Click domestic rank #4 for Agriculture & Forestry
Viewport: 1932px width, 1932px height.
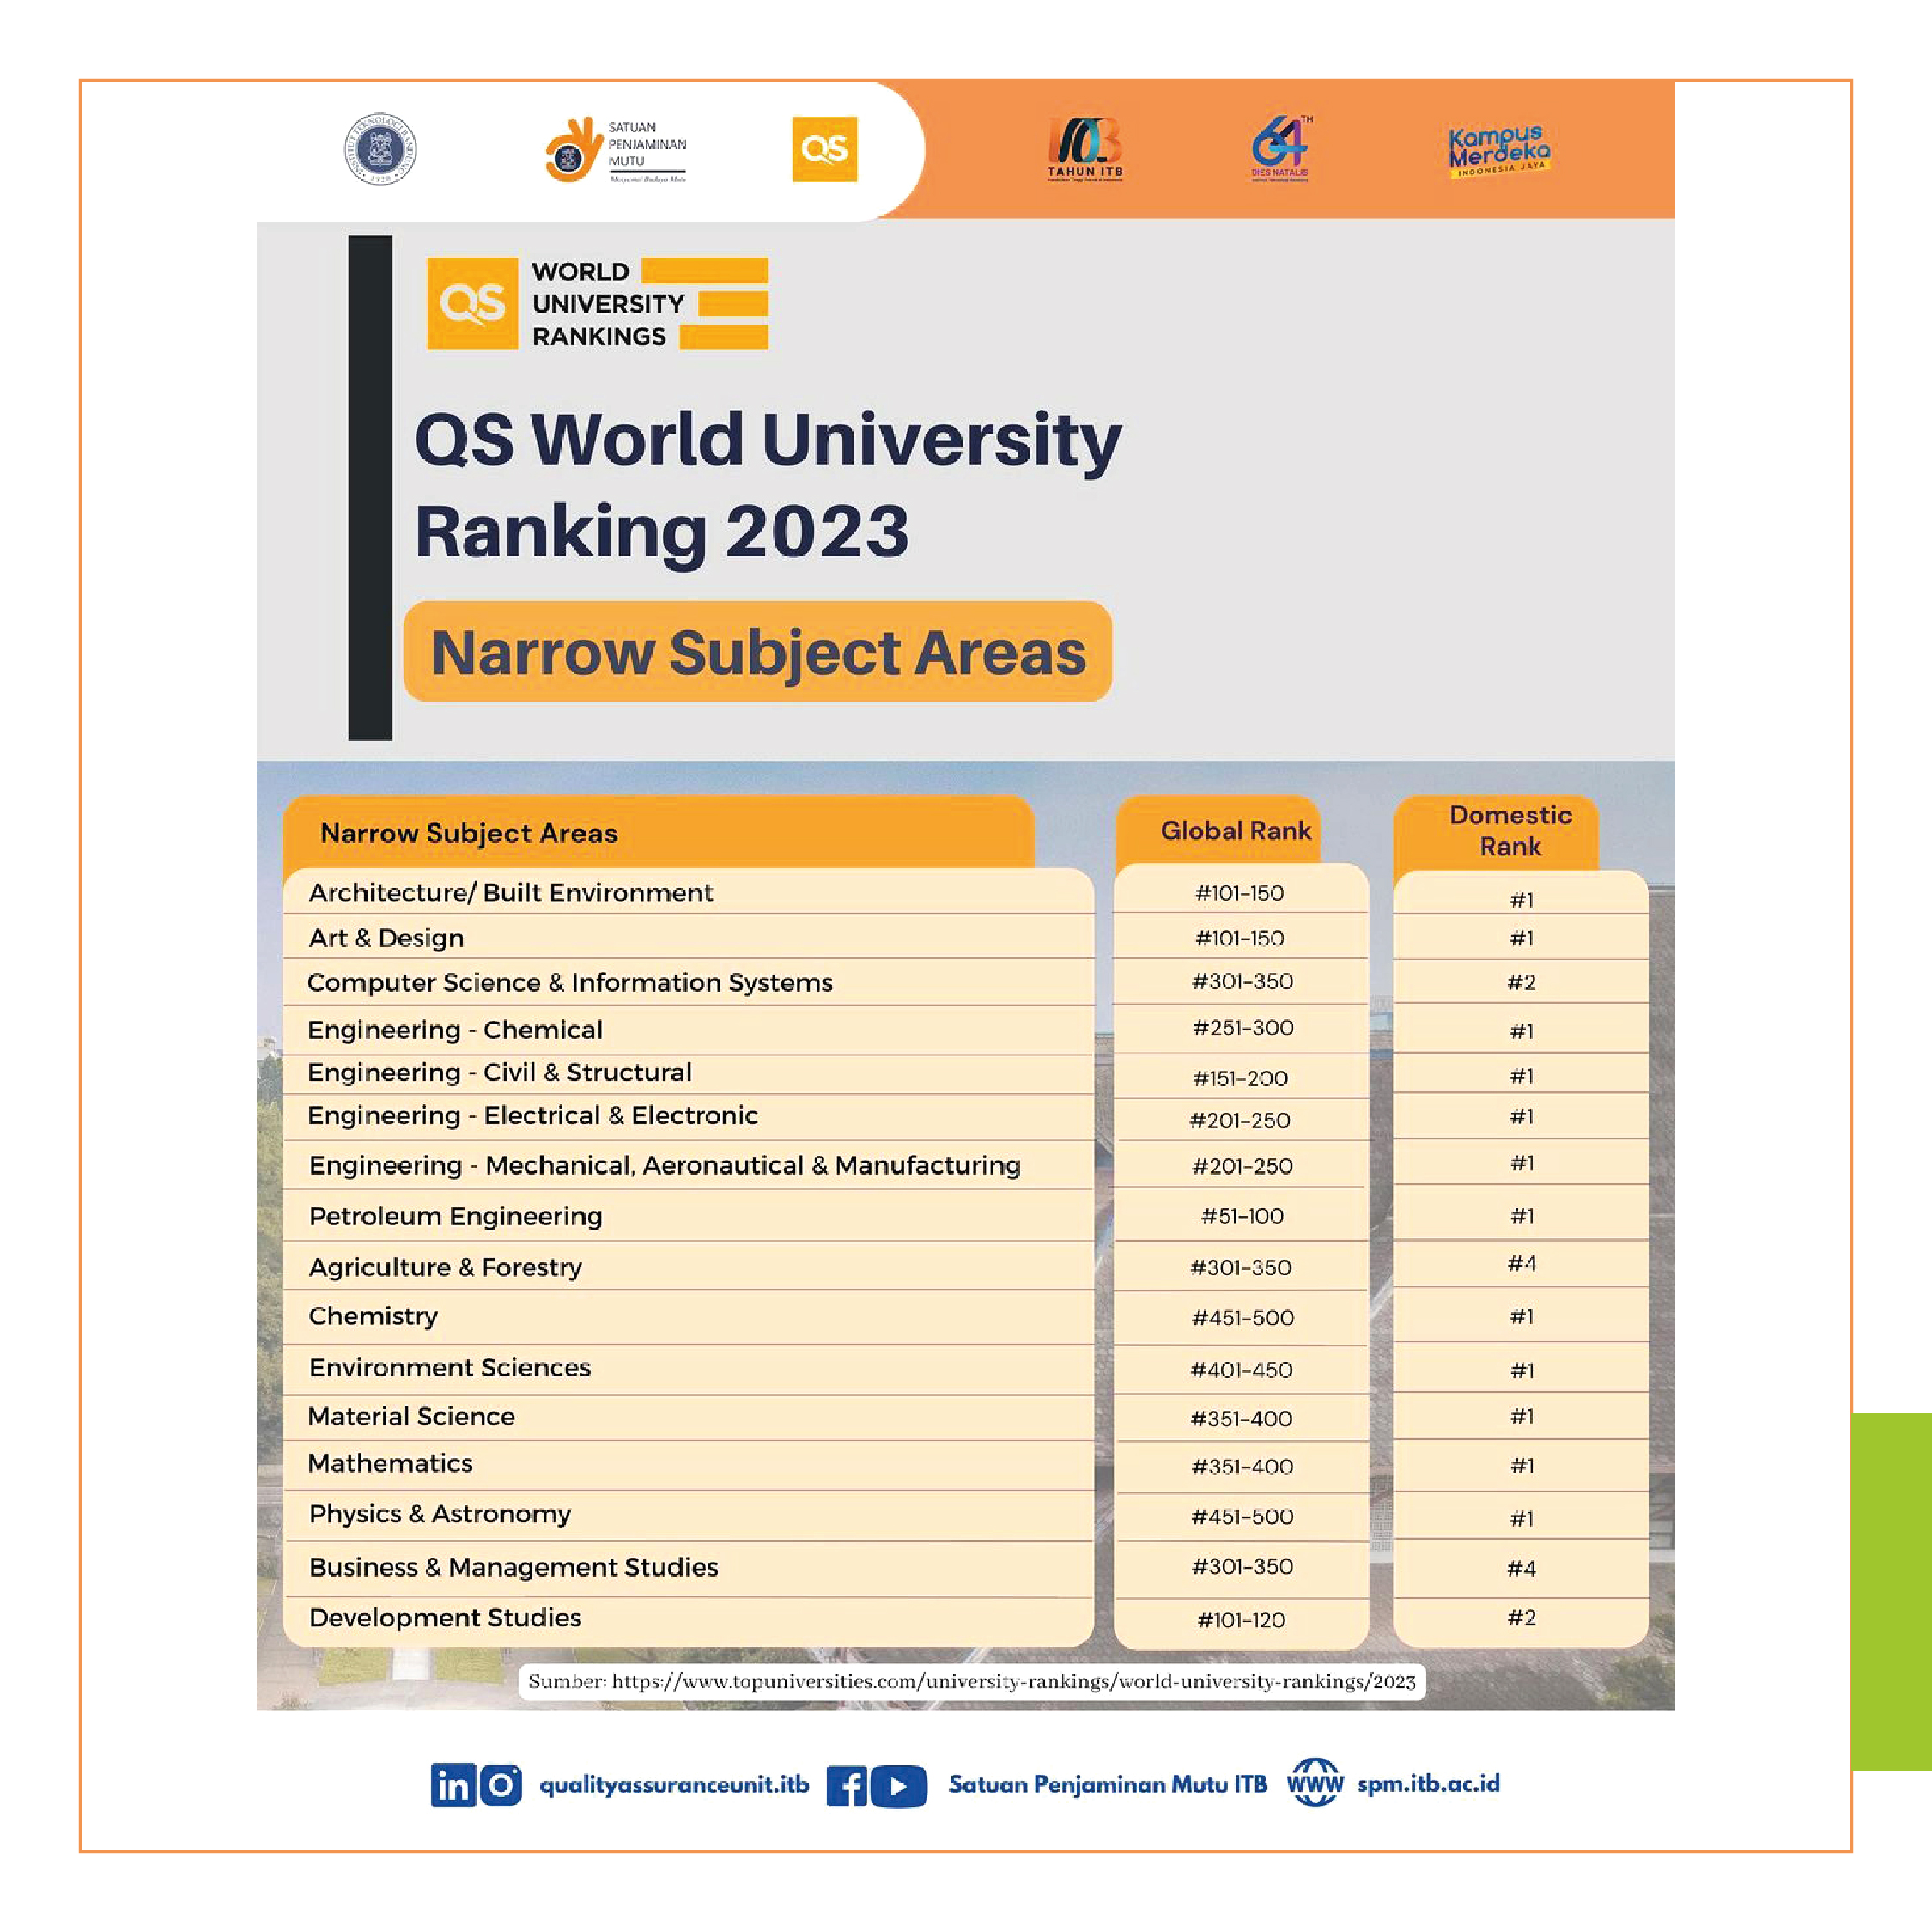pyautogui.click(x=1522, y=1264)
